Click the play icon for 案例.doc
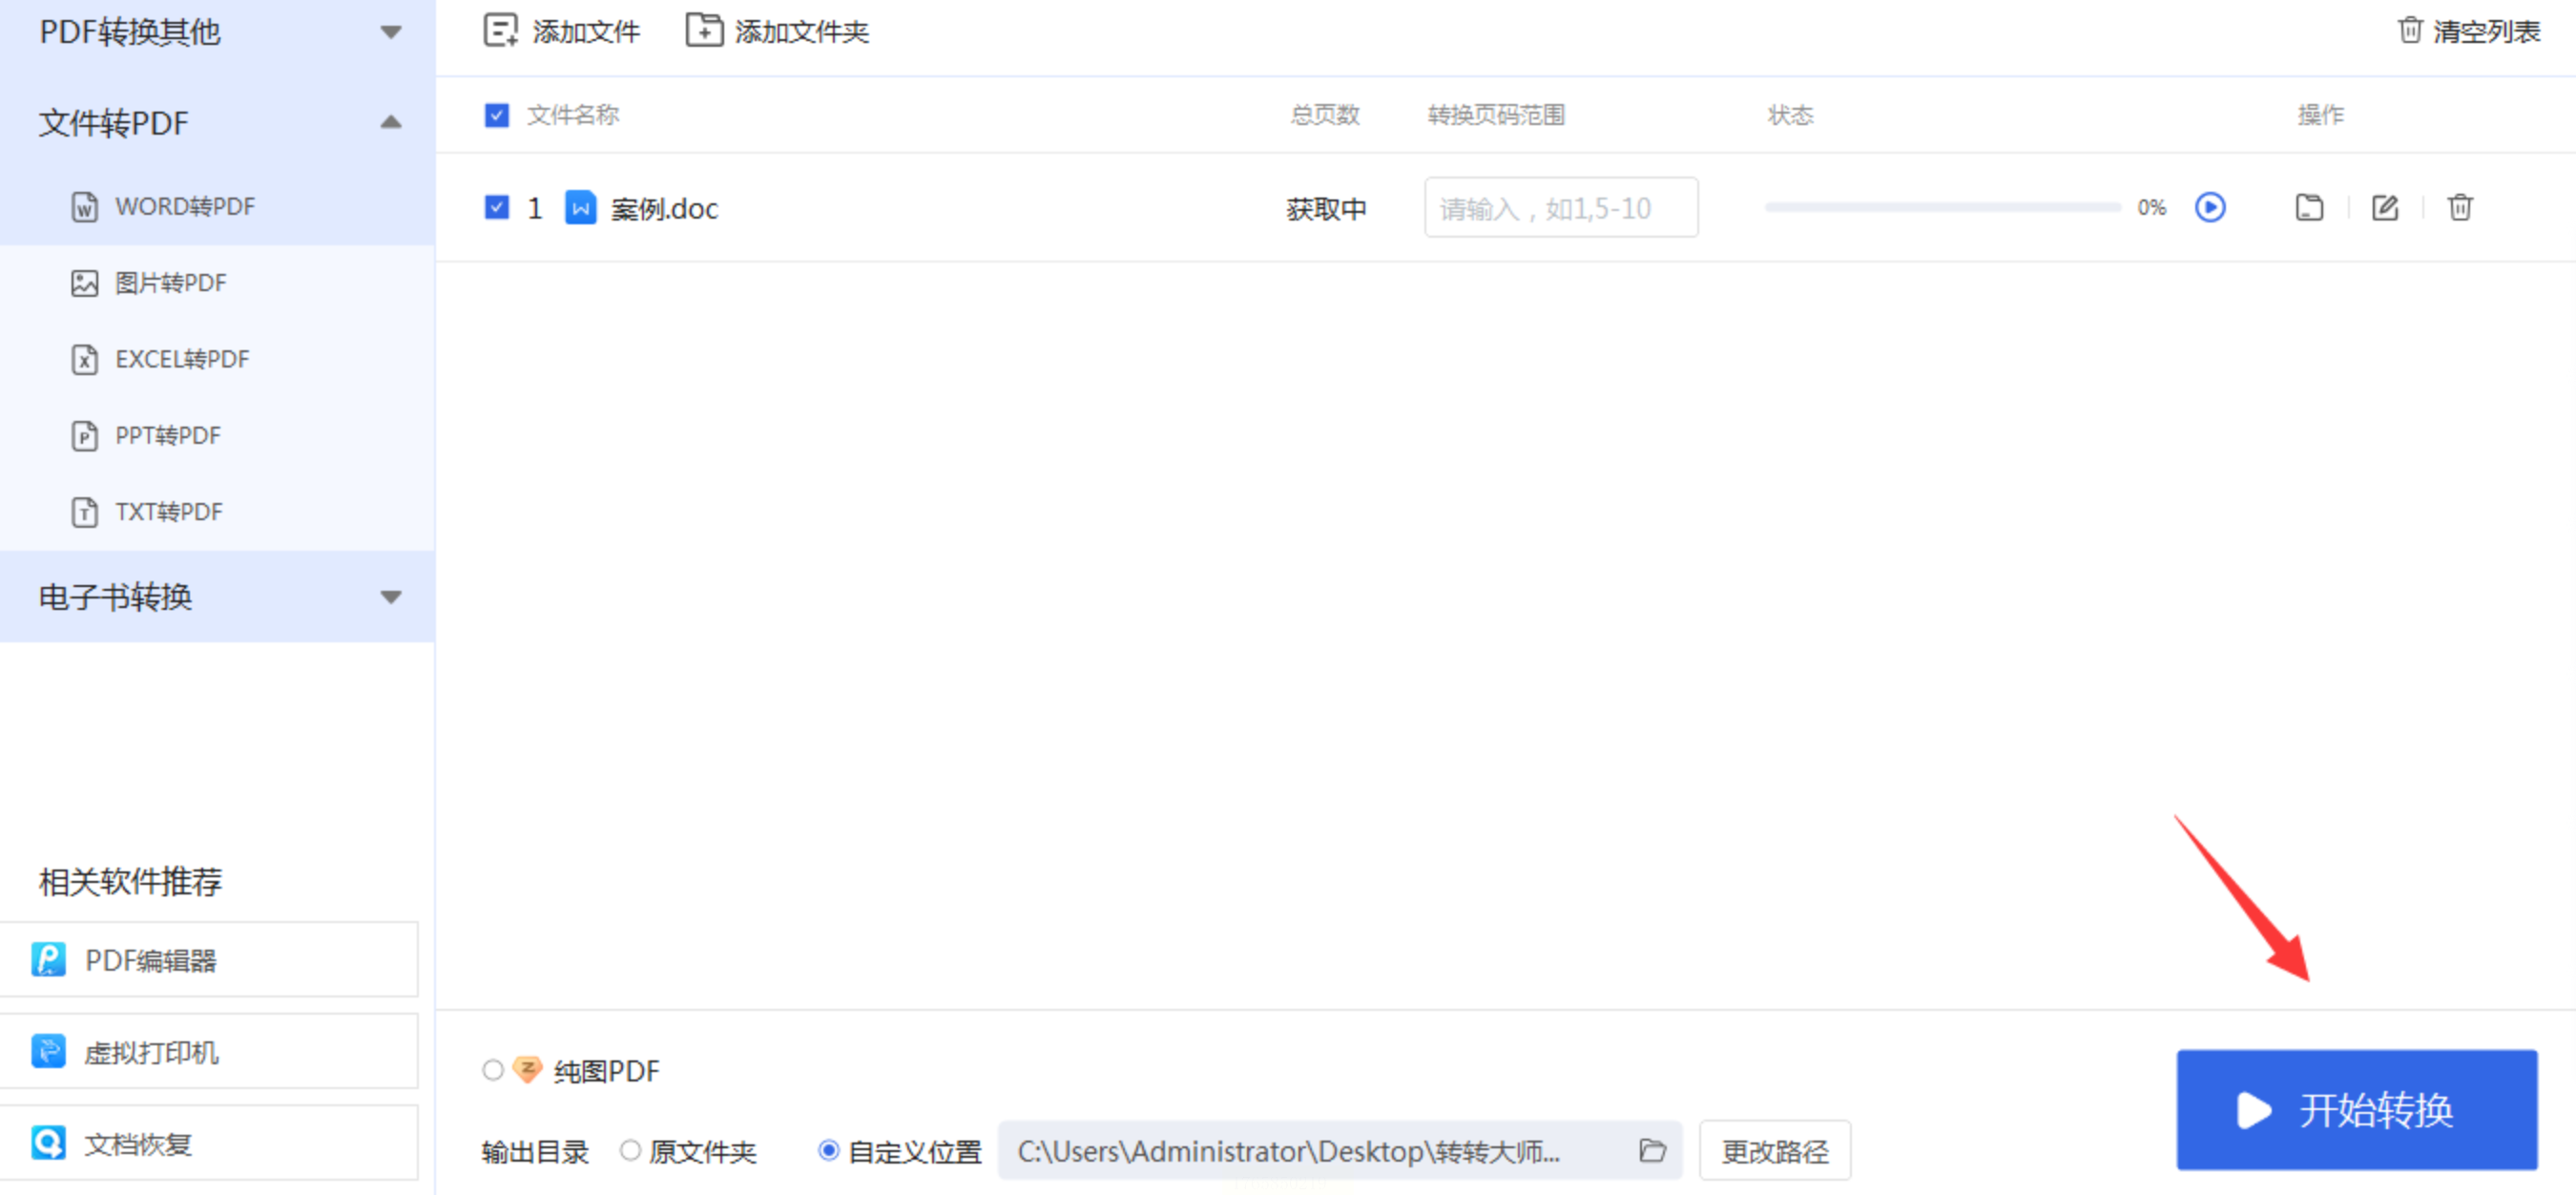Screen dimensions: 2576x1195 coord(2209,207)
